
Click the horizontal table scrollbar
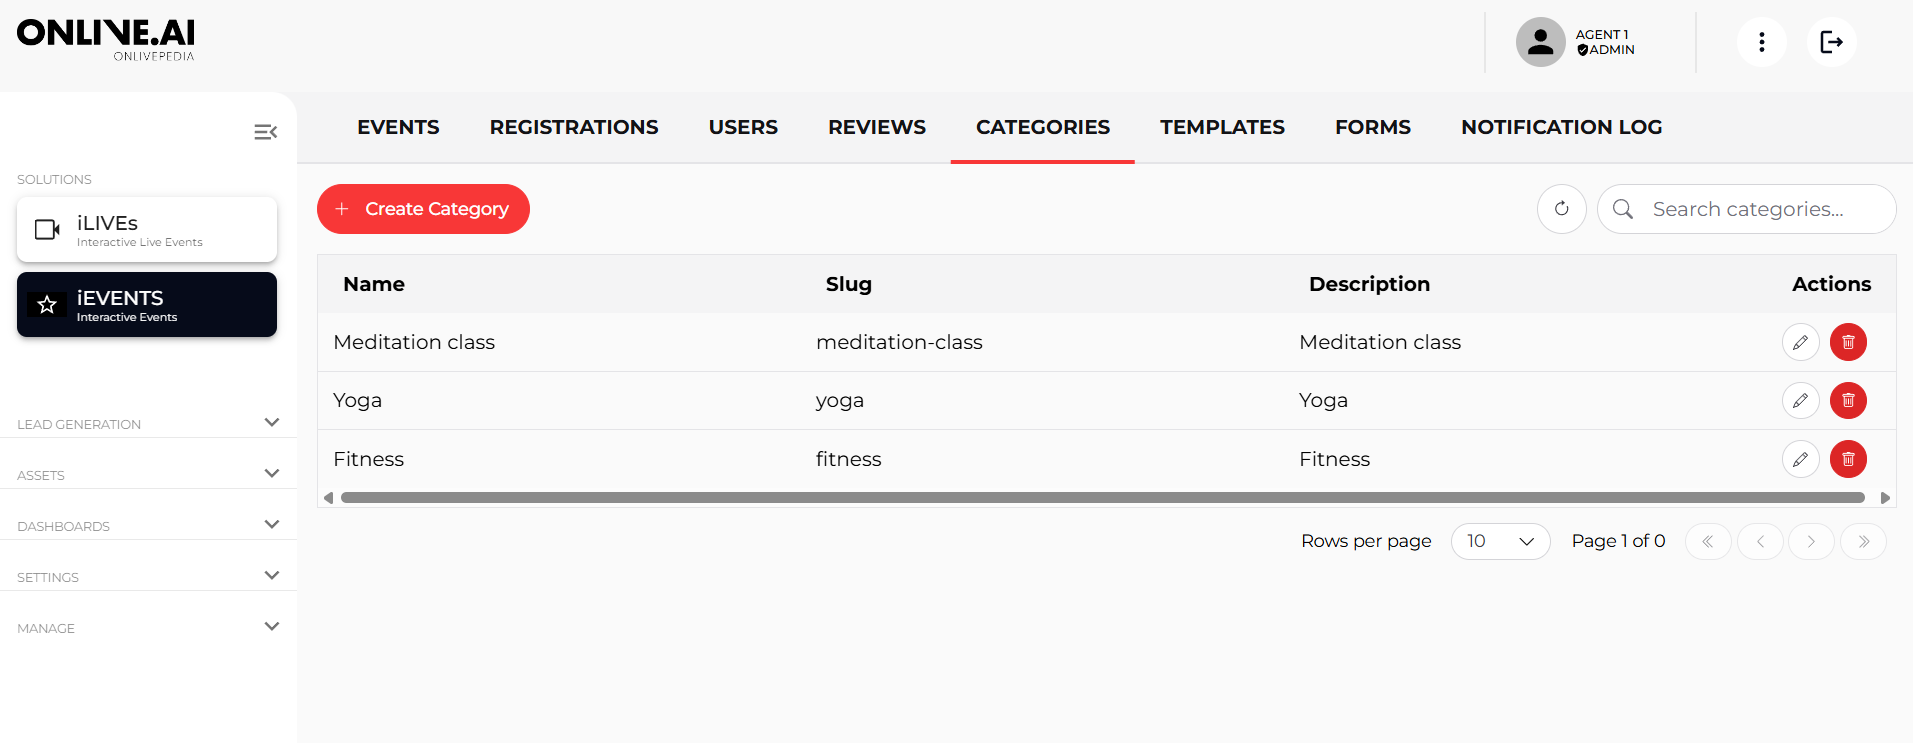tap(1102, 497)
